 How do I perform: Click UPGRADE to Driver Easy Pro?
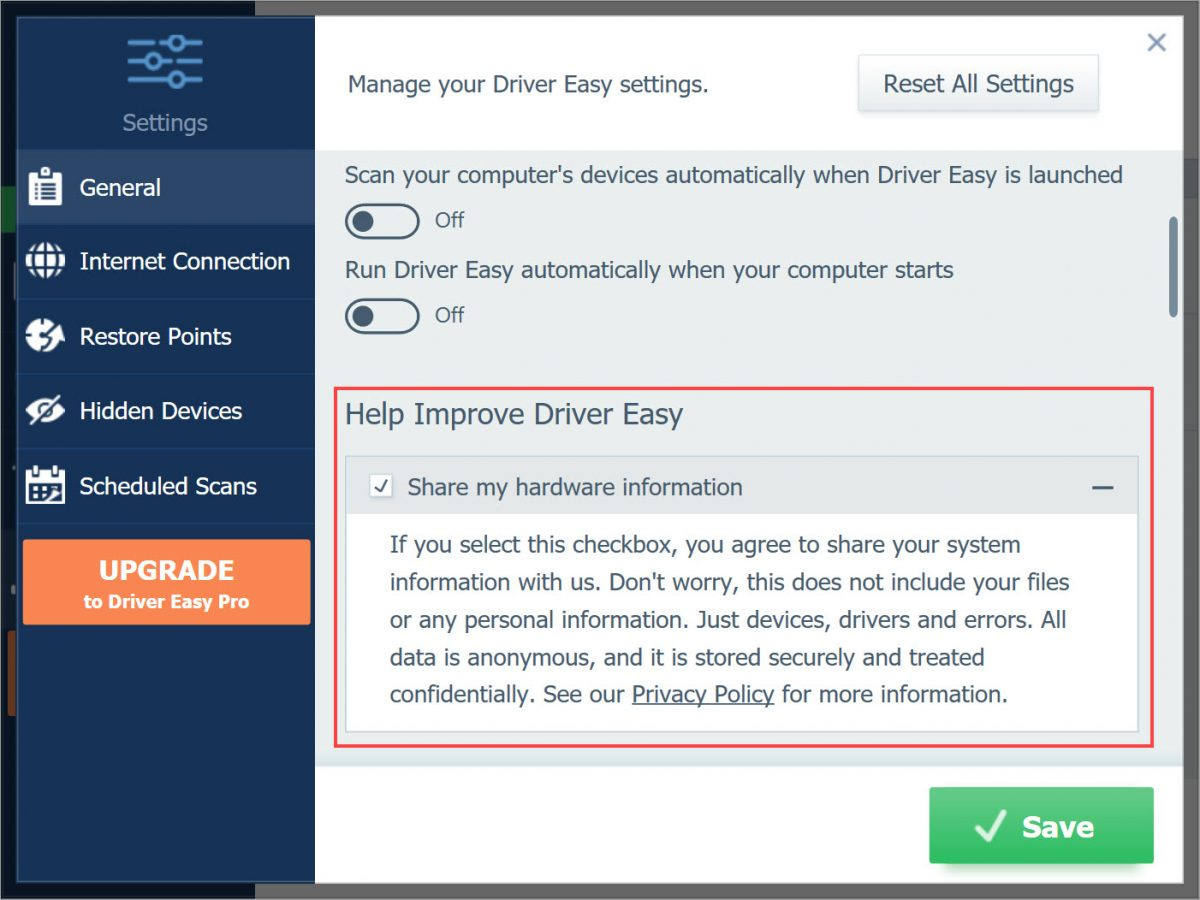click(x=166, y=583)
